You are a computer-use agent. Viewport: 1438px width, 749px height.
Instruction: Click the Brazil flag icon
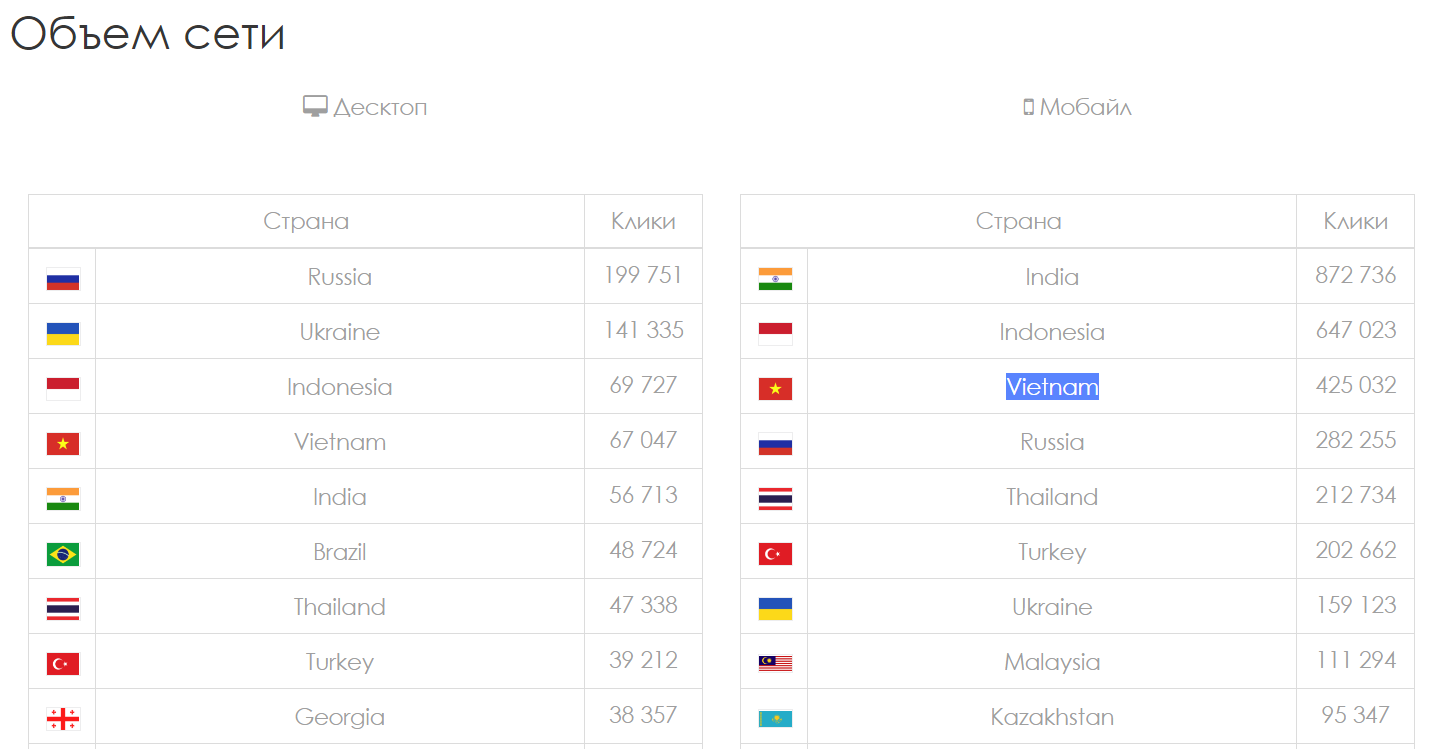[63, 554]
